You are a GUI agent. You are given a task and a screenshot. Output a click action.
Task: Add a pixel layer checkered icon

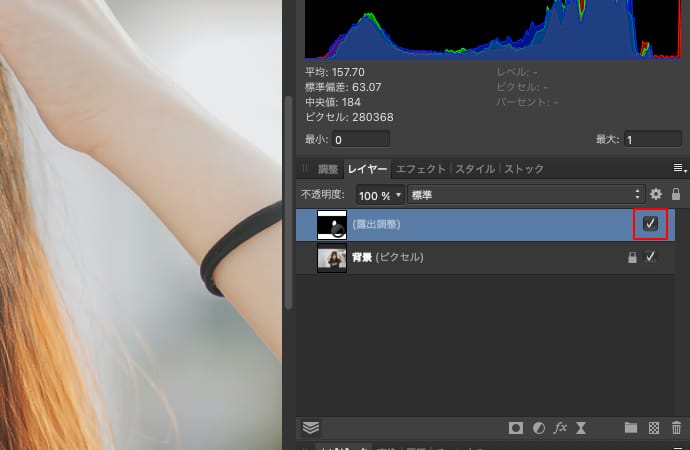click(x=654, y=428)
